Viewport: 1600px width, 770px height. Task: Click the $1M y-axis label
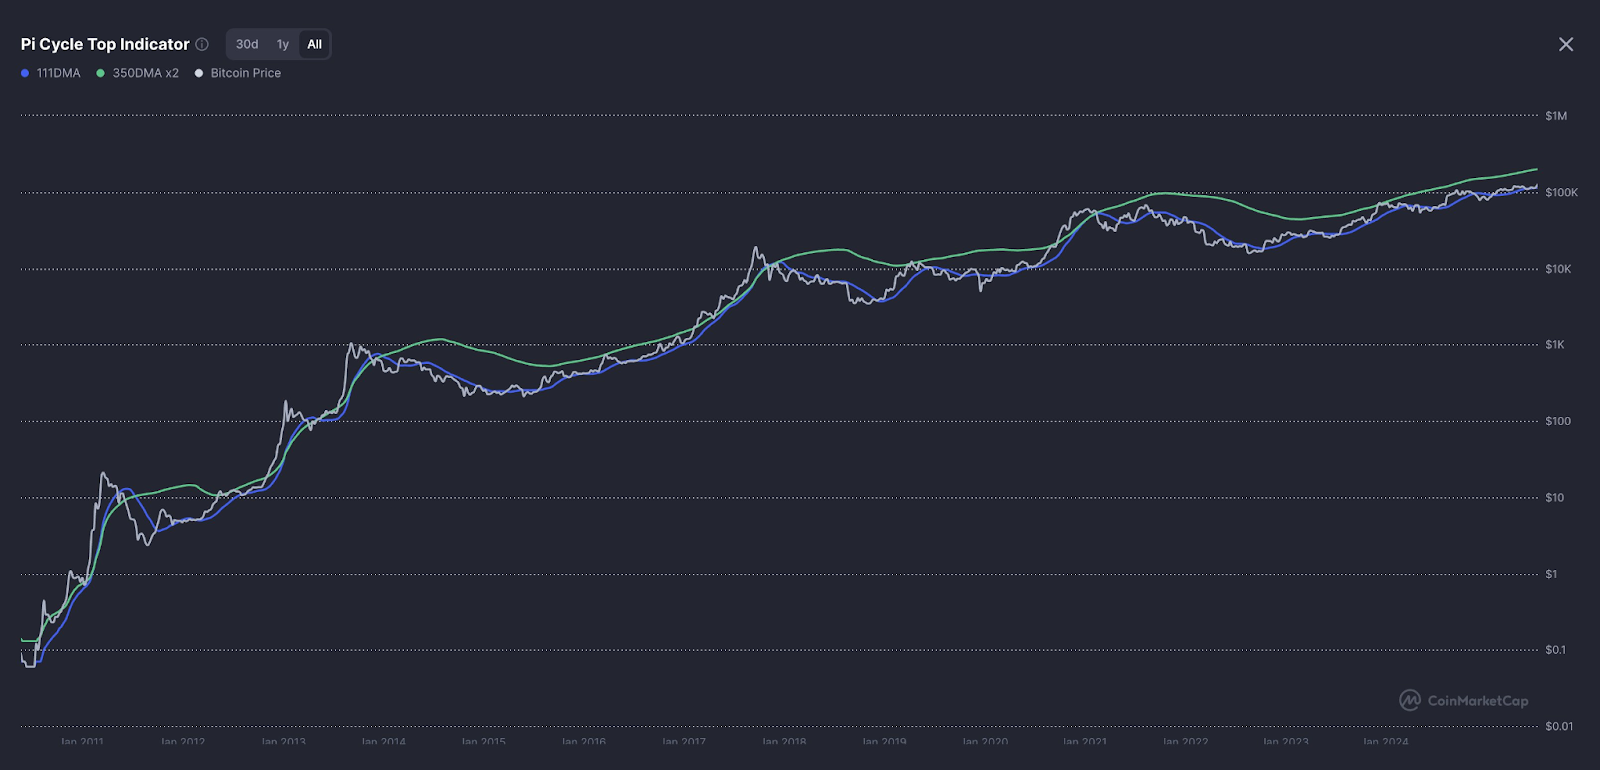click(x=1556, y=116)
